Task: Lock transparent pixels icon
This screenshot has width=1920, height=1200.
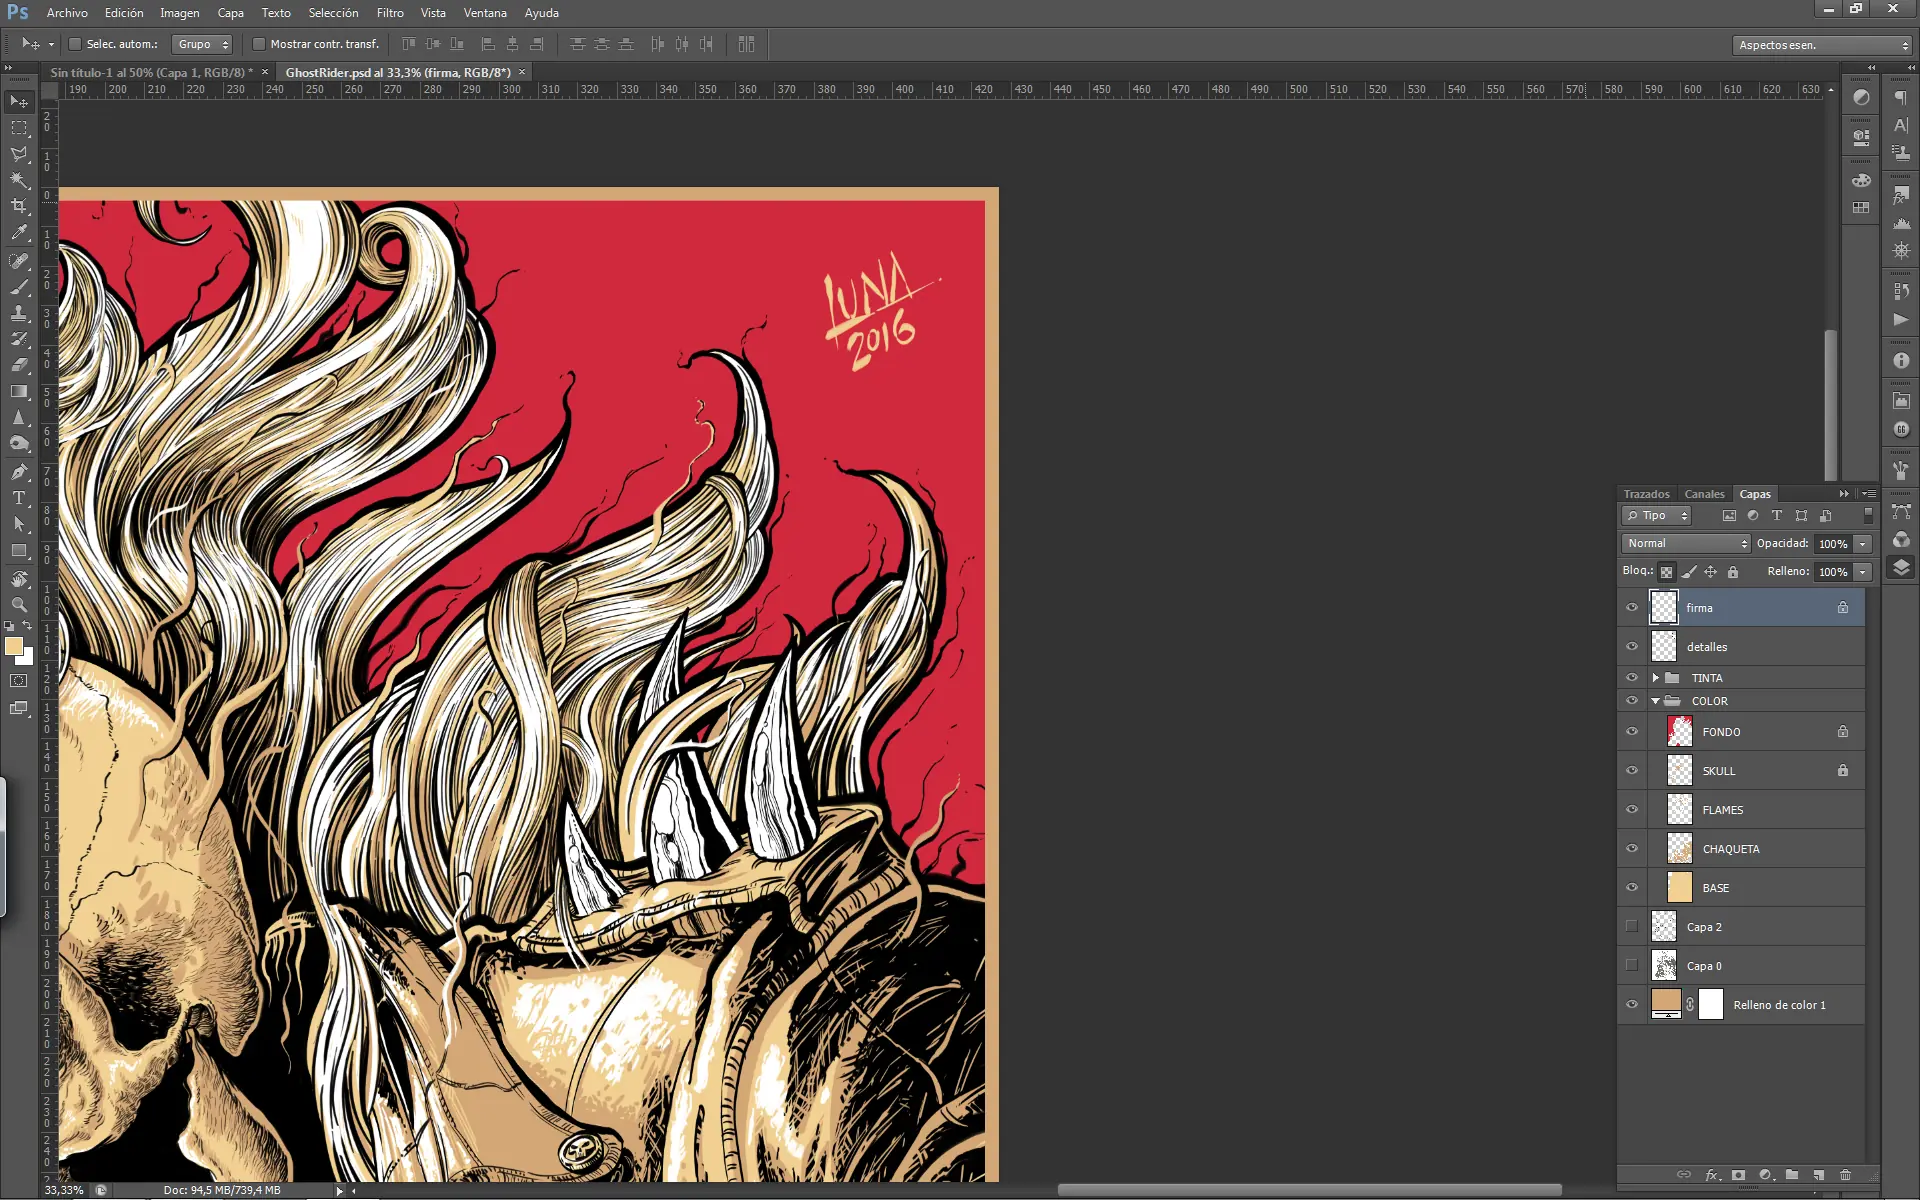Action: pyautogui.click(x=1666, y=572)
